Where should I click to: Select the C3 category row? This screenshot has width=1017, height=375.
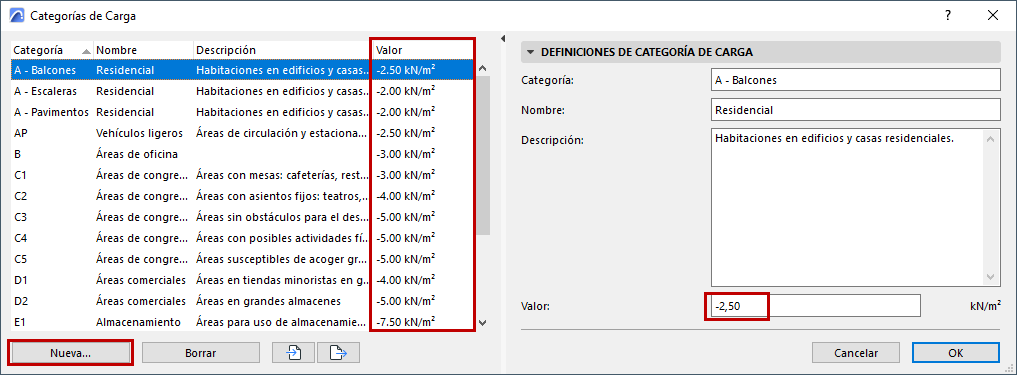(243, 217)
